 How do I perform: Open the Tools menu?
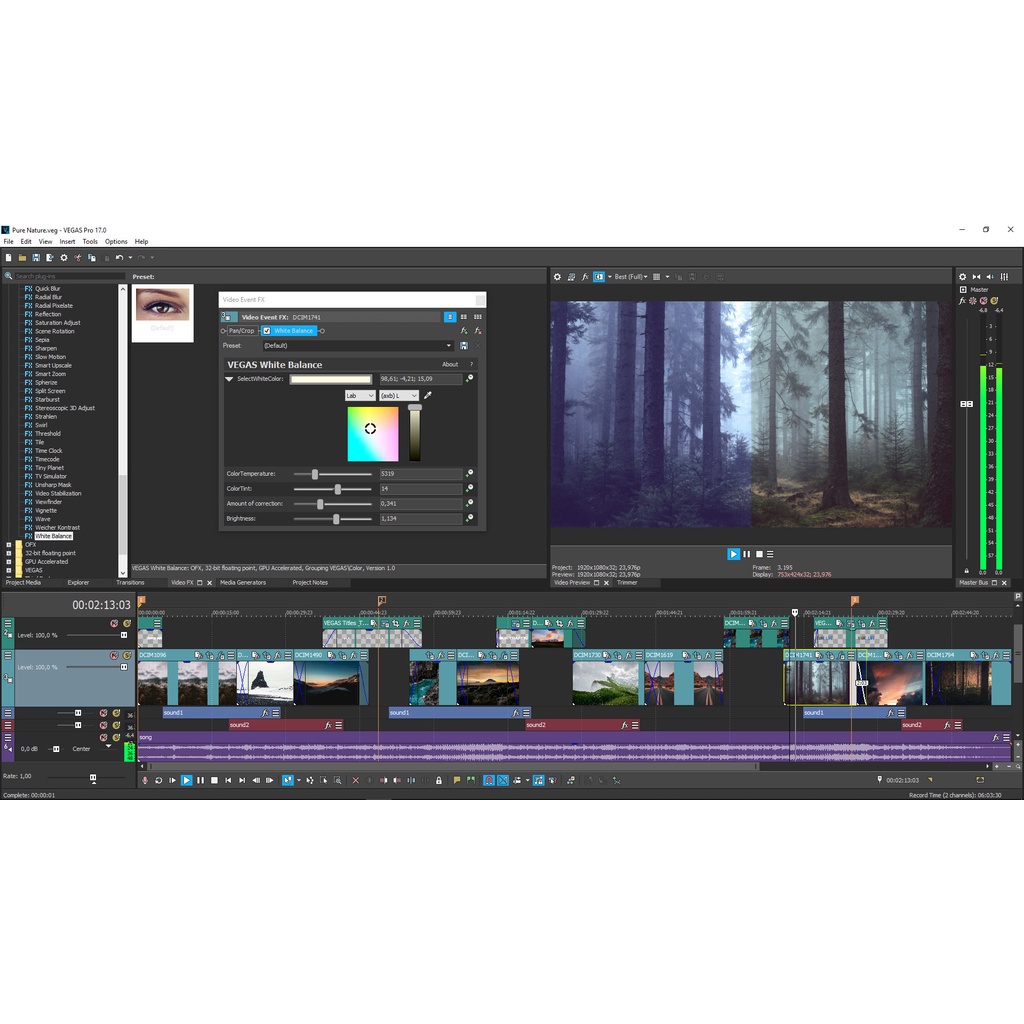(x=90, y=241)
